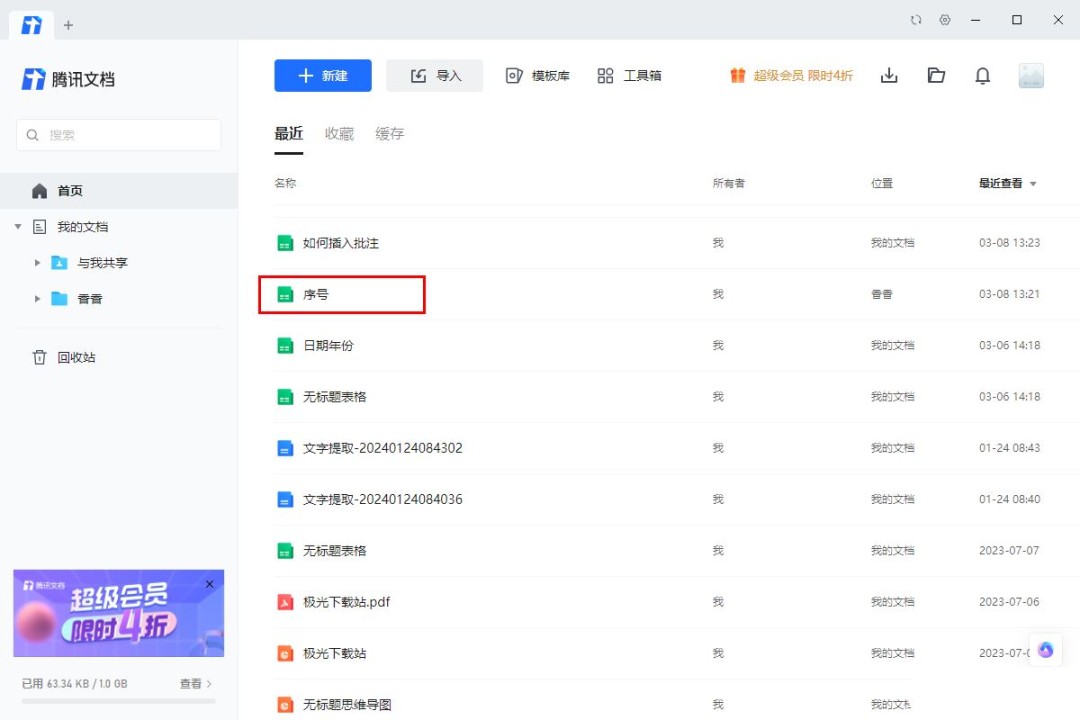
Task: Switch to the 缓存 tab
Action: coord(390,134)
